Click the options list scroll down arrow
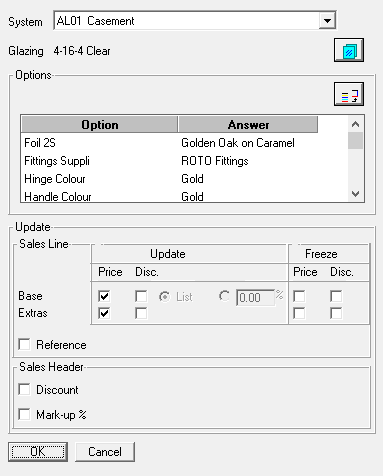The height and width of the screenshot is (476, 383). click(355, 194)
